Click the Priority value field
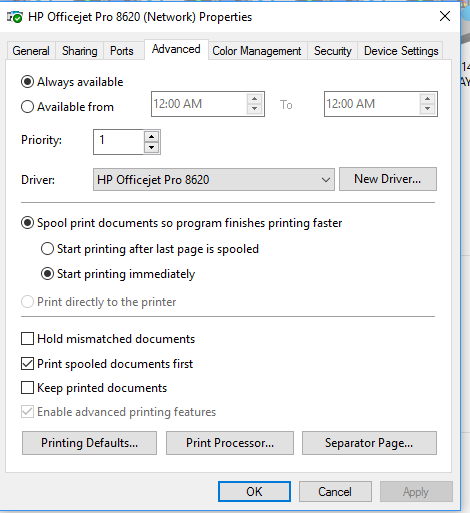The height and width of the screenshot is (513, 470). [x=118, y=142]
